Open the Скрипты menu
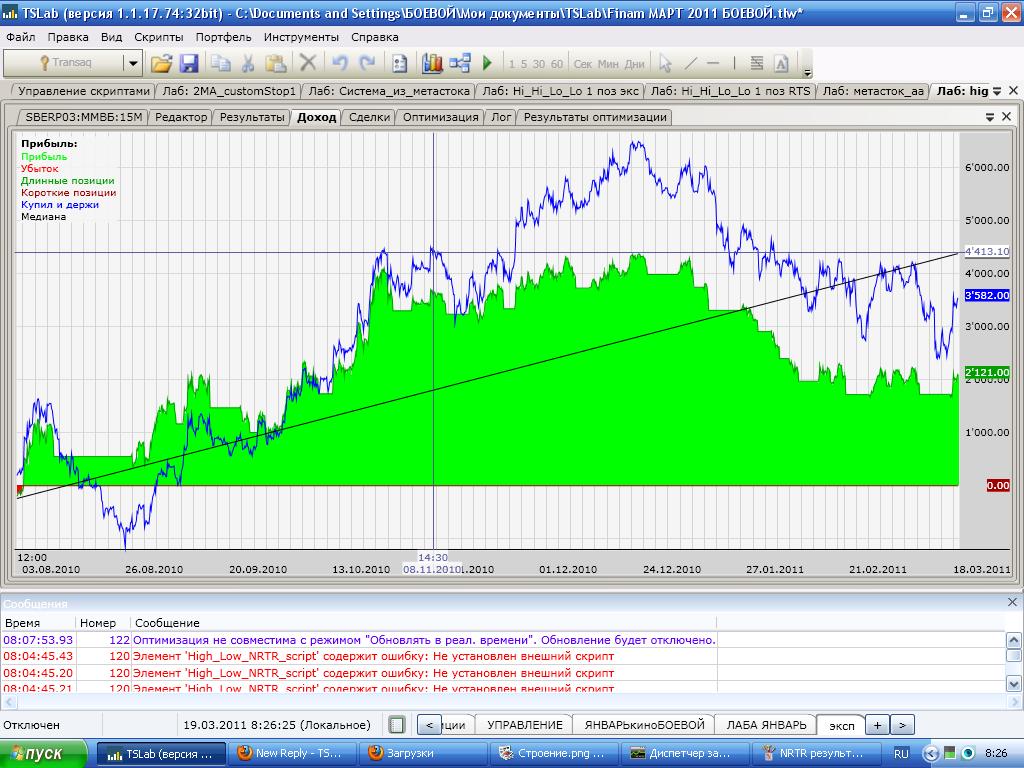The height and width of the screenshot is (768, 1024). coord(158,37)
